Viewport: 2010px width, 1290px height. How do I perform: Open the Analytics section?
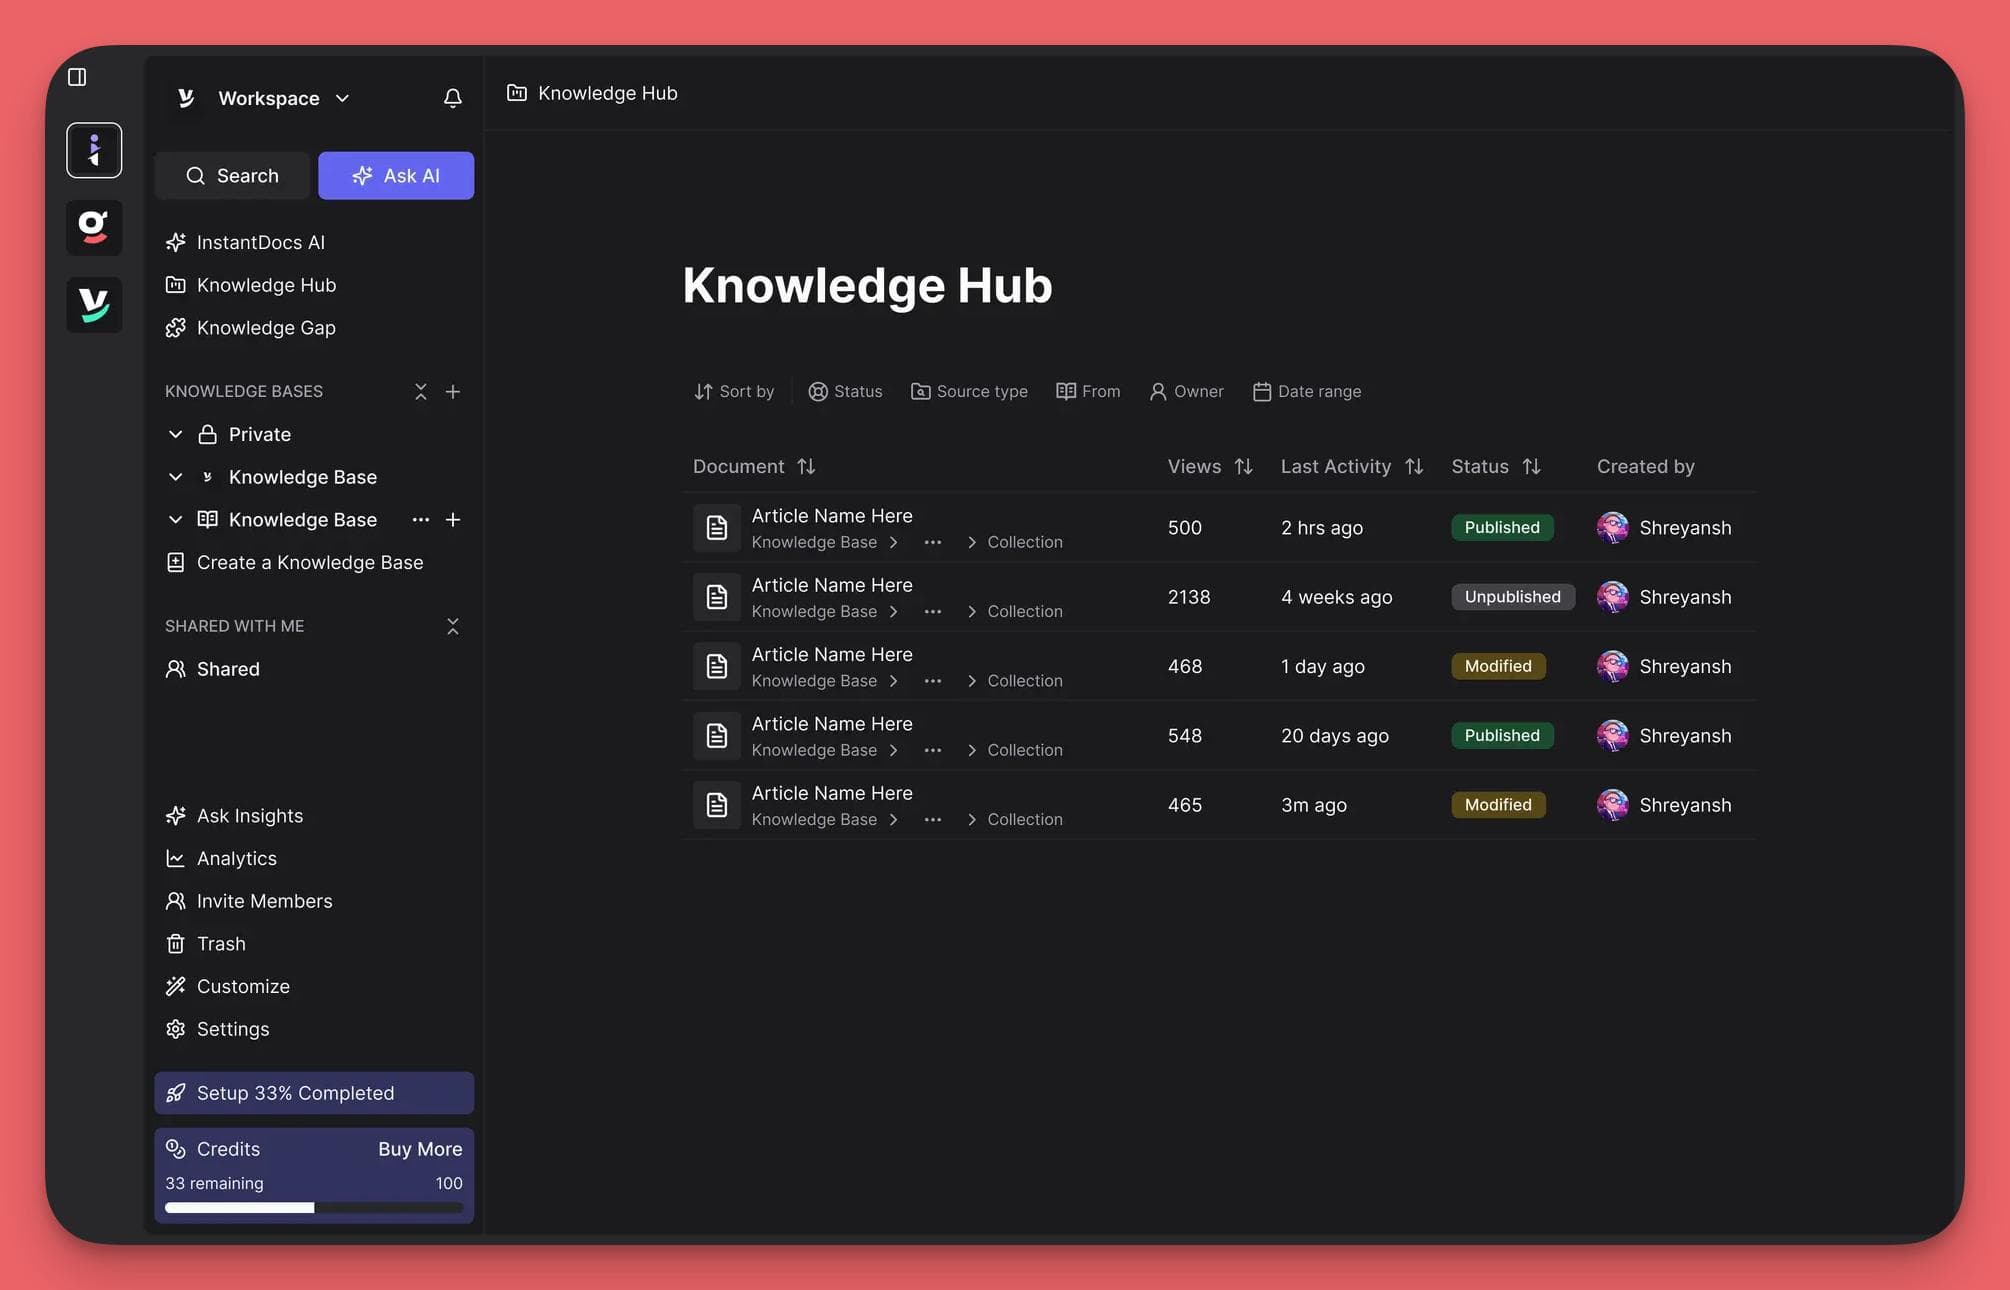pos(236,858)
